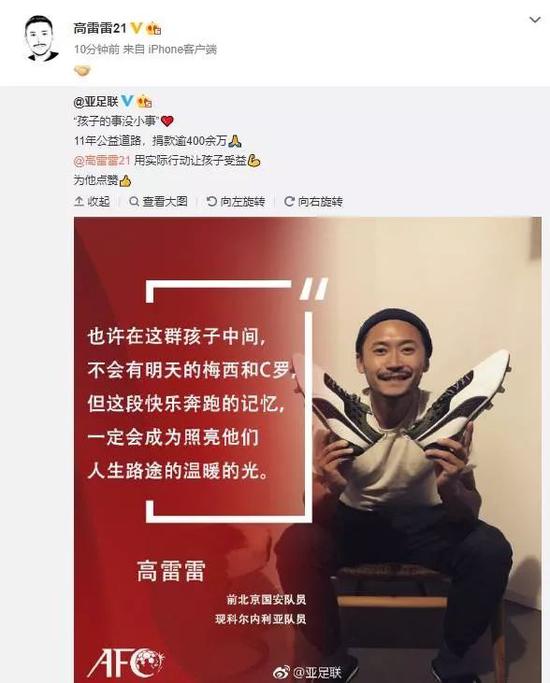Click 查看大图 to view full image
The height and width of the screenshot is (683, 550).
point(158,201)
